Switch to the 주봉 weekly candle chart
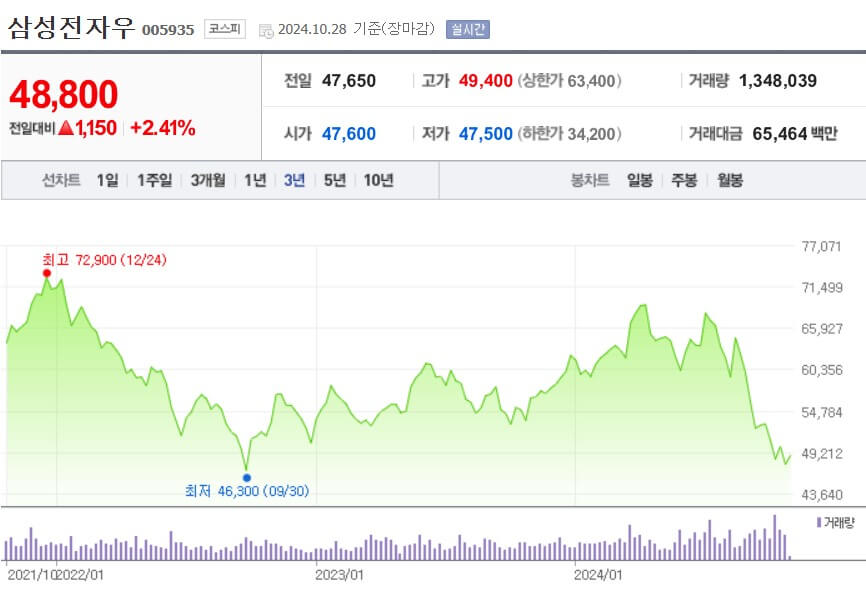This screenshot has width=866, height=594. tap(684, 180)
